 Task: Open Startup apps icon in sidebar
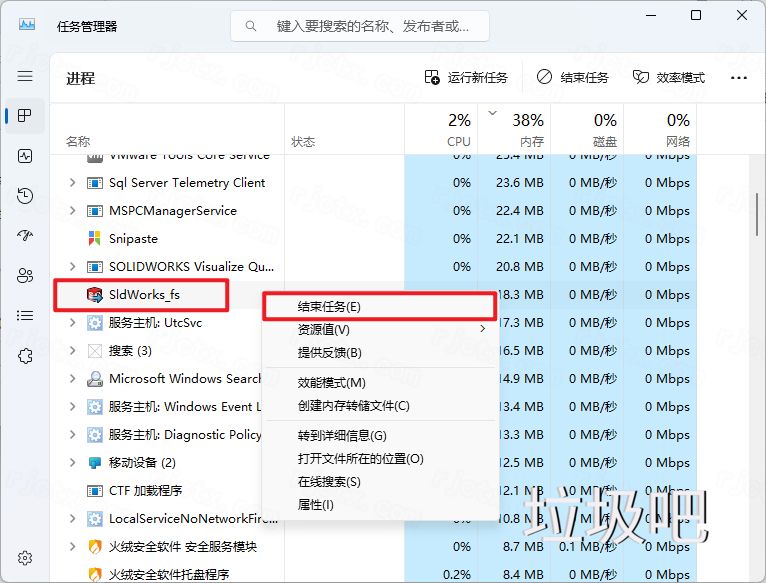[25, 236]
